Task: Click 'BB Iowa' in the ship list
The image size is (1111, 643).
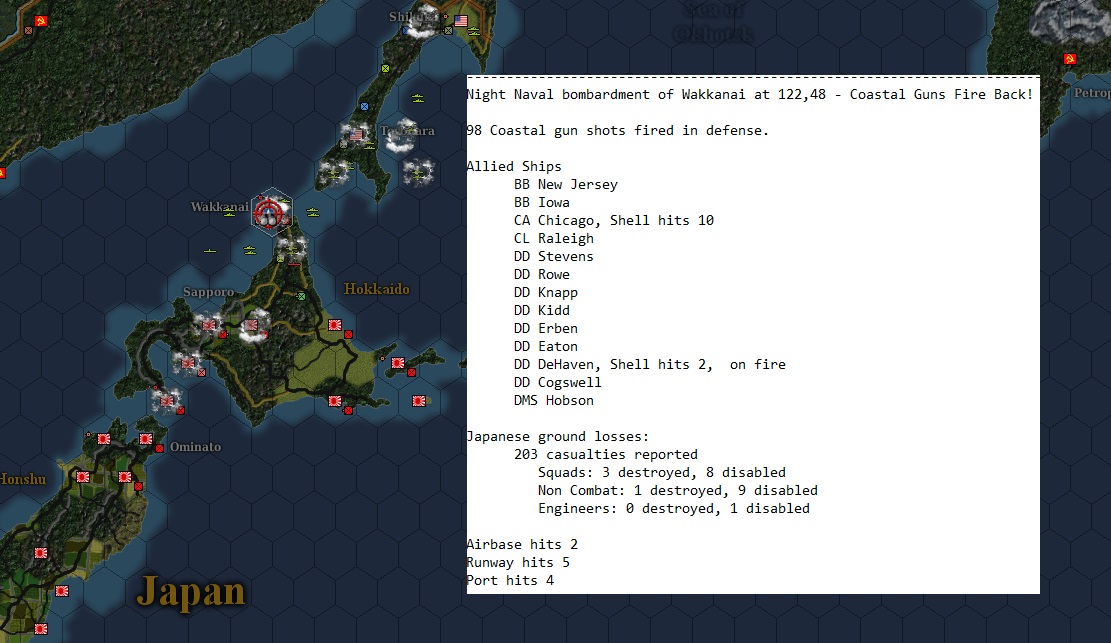Action: click(542, 203)
